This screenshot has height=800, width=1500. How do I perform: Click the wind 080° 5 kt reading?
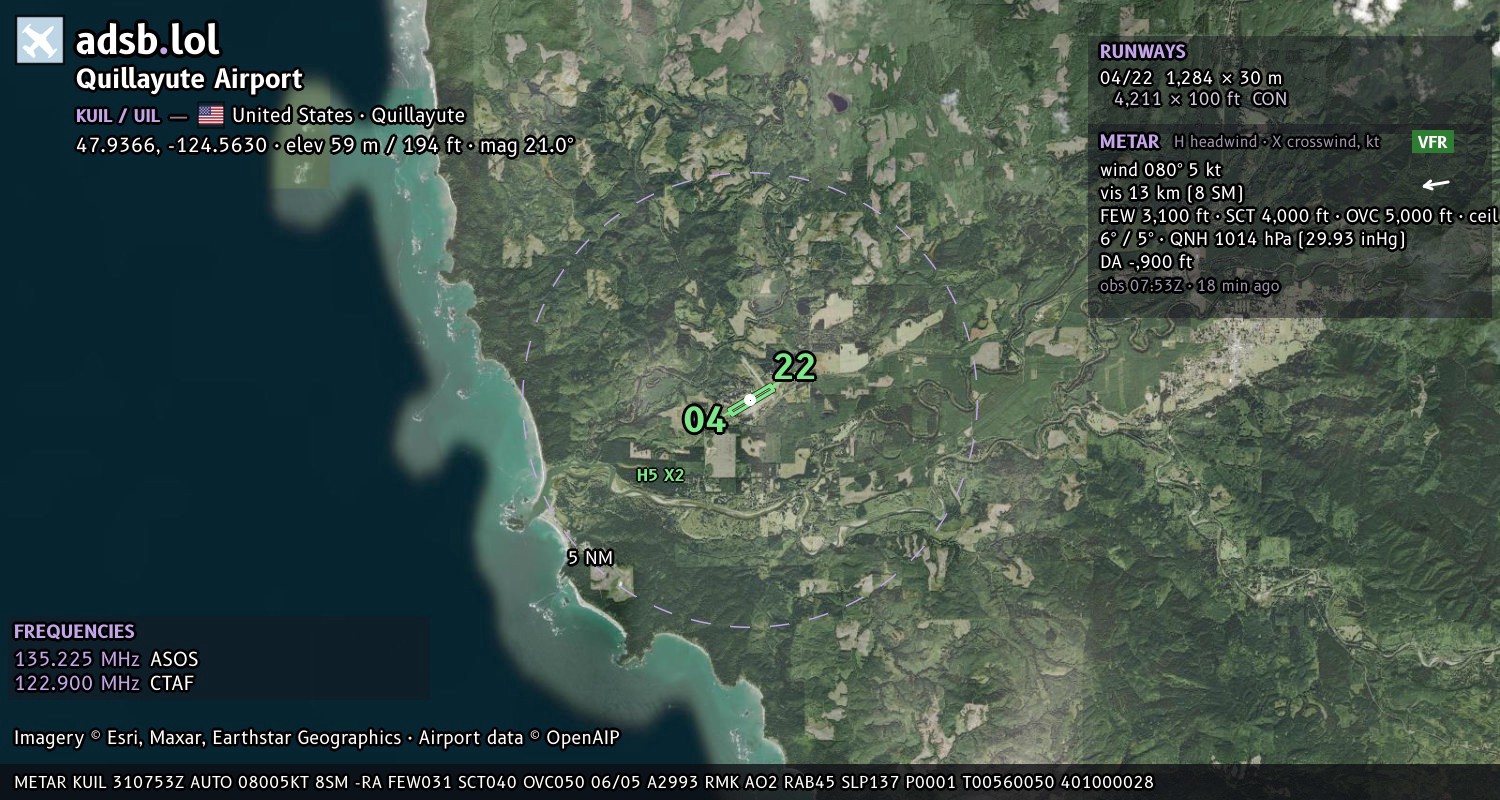click(x=1160, y=170)
